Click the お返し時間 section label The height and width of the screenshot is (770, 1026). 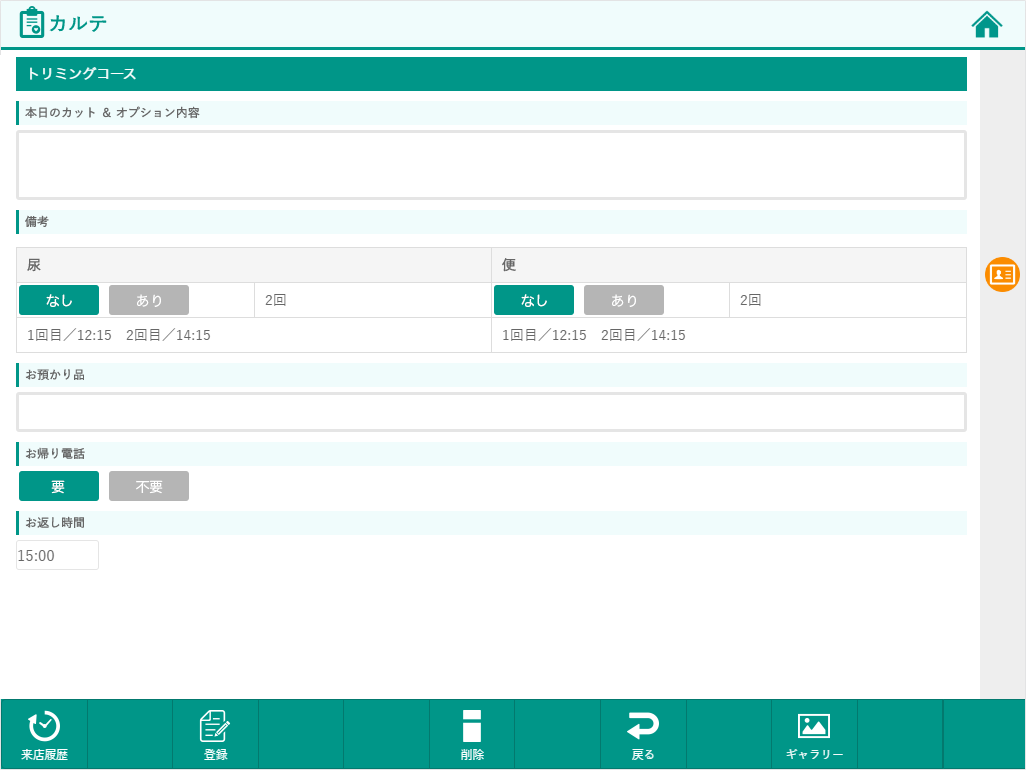pos(491,523)
